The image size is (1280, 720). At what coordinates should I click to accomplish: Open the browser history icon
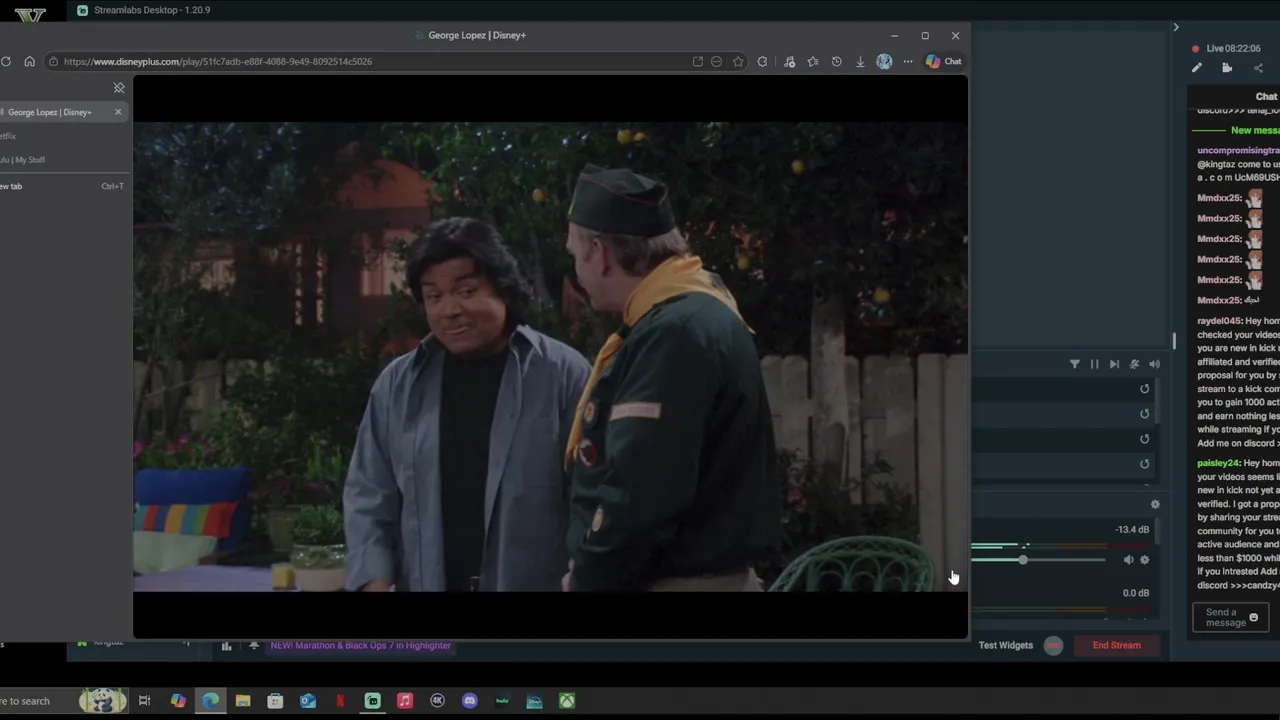pos(836,61)
